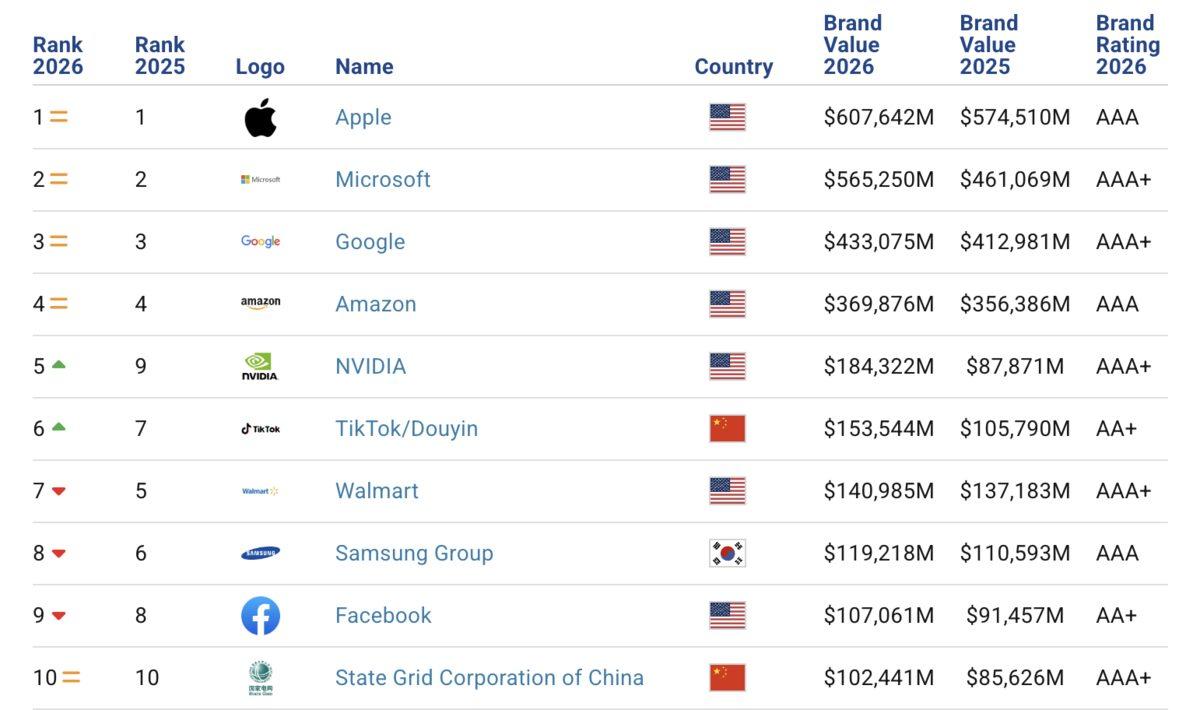Click the Amazon logo image
Image resolution: width=1200 pixels, height=710 pixels.
260,304
